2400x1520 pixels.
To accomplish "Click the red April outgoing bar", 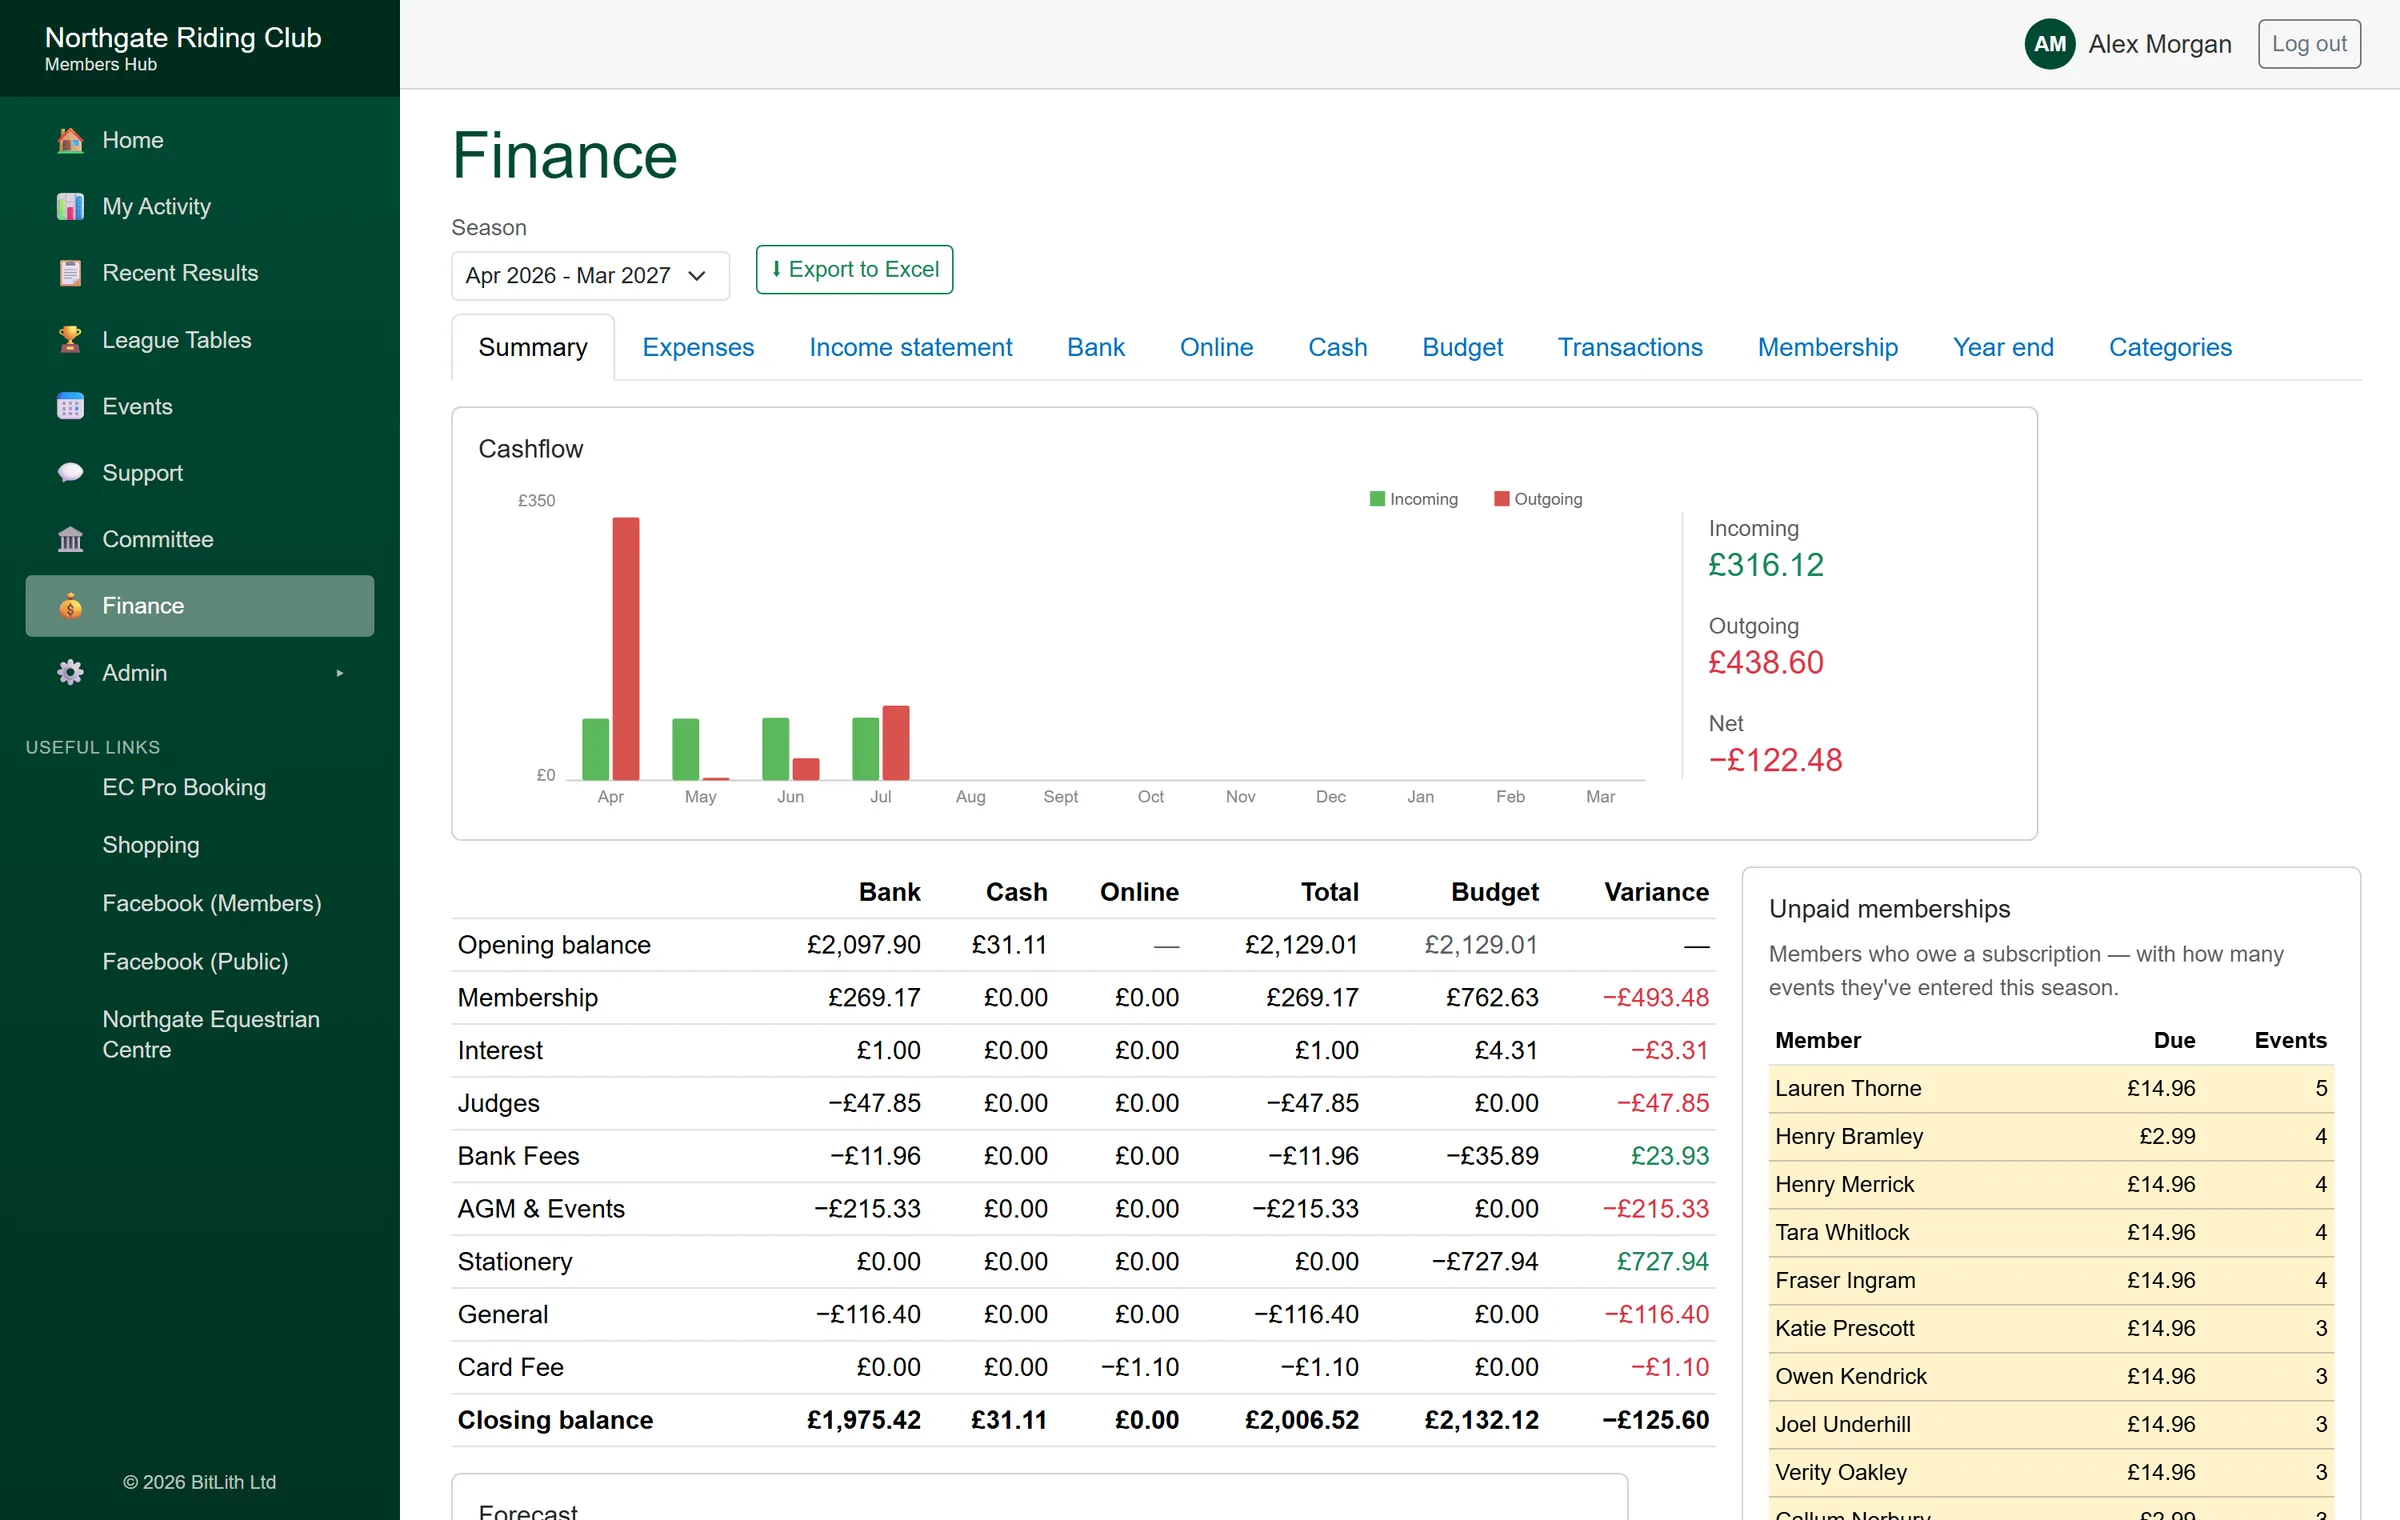I will pos(626,648).
